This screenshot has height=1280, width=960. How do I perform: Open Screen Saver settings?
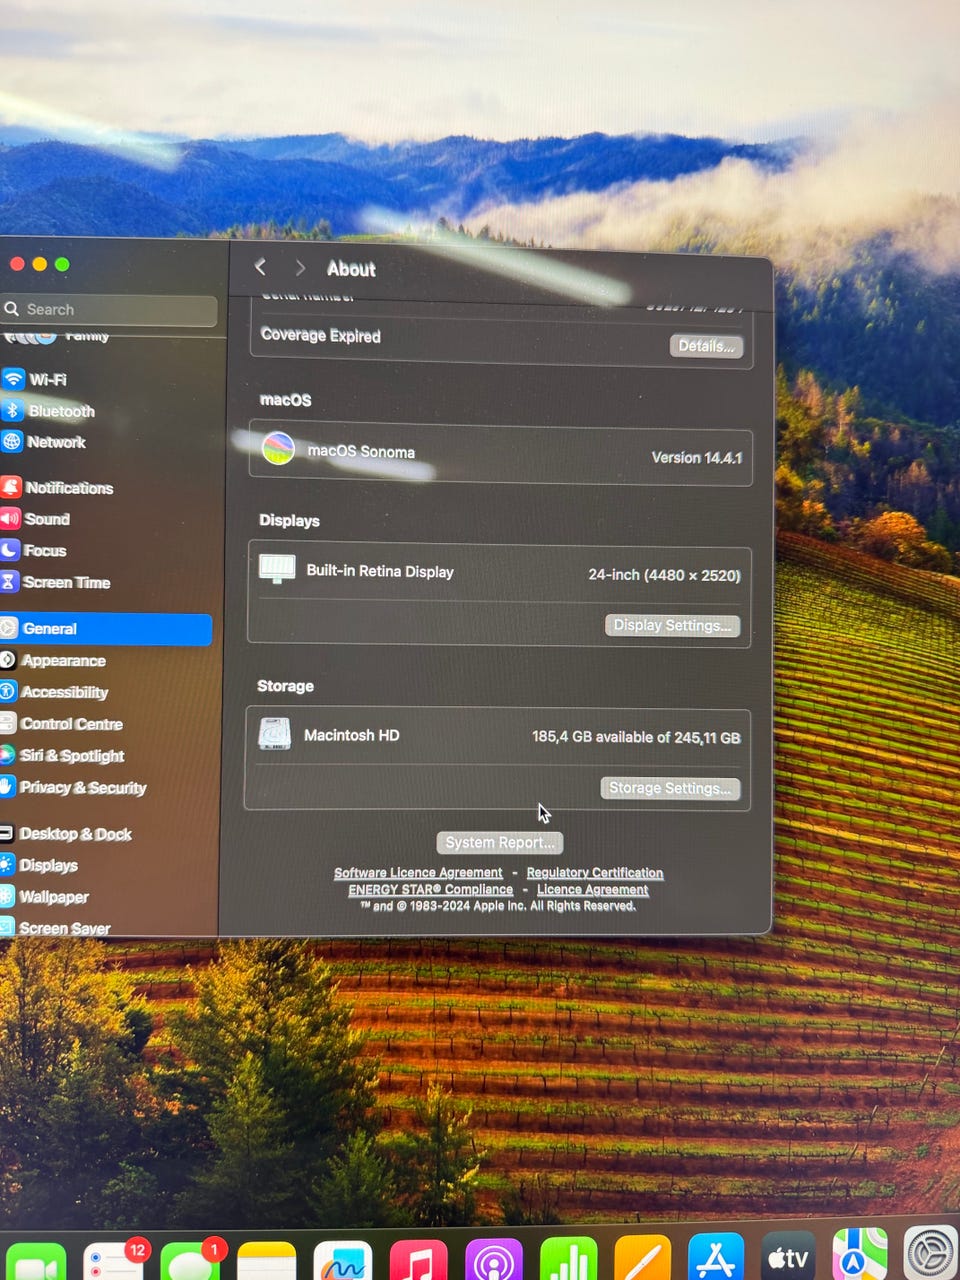point(56,928)
